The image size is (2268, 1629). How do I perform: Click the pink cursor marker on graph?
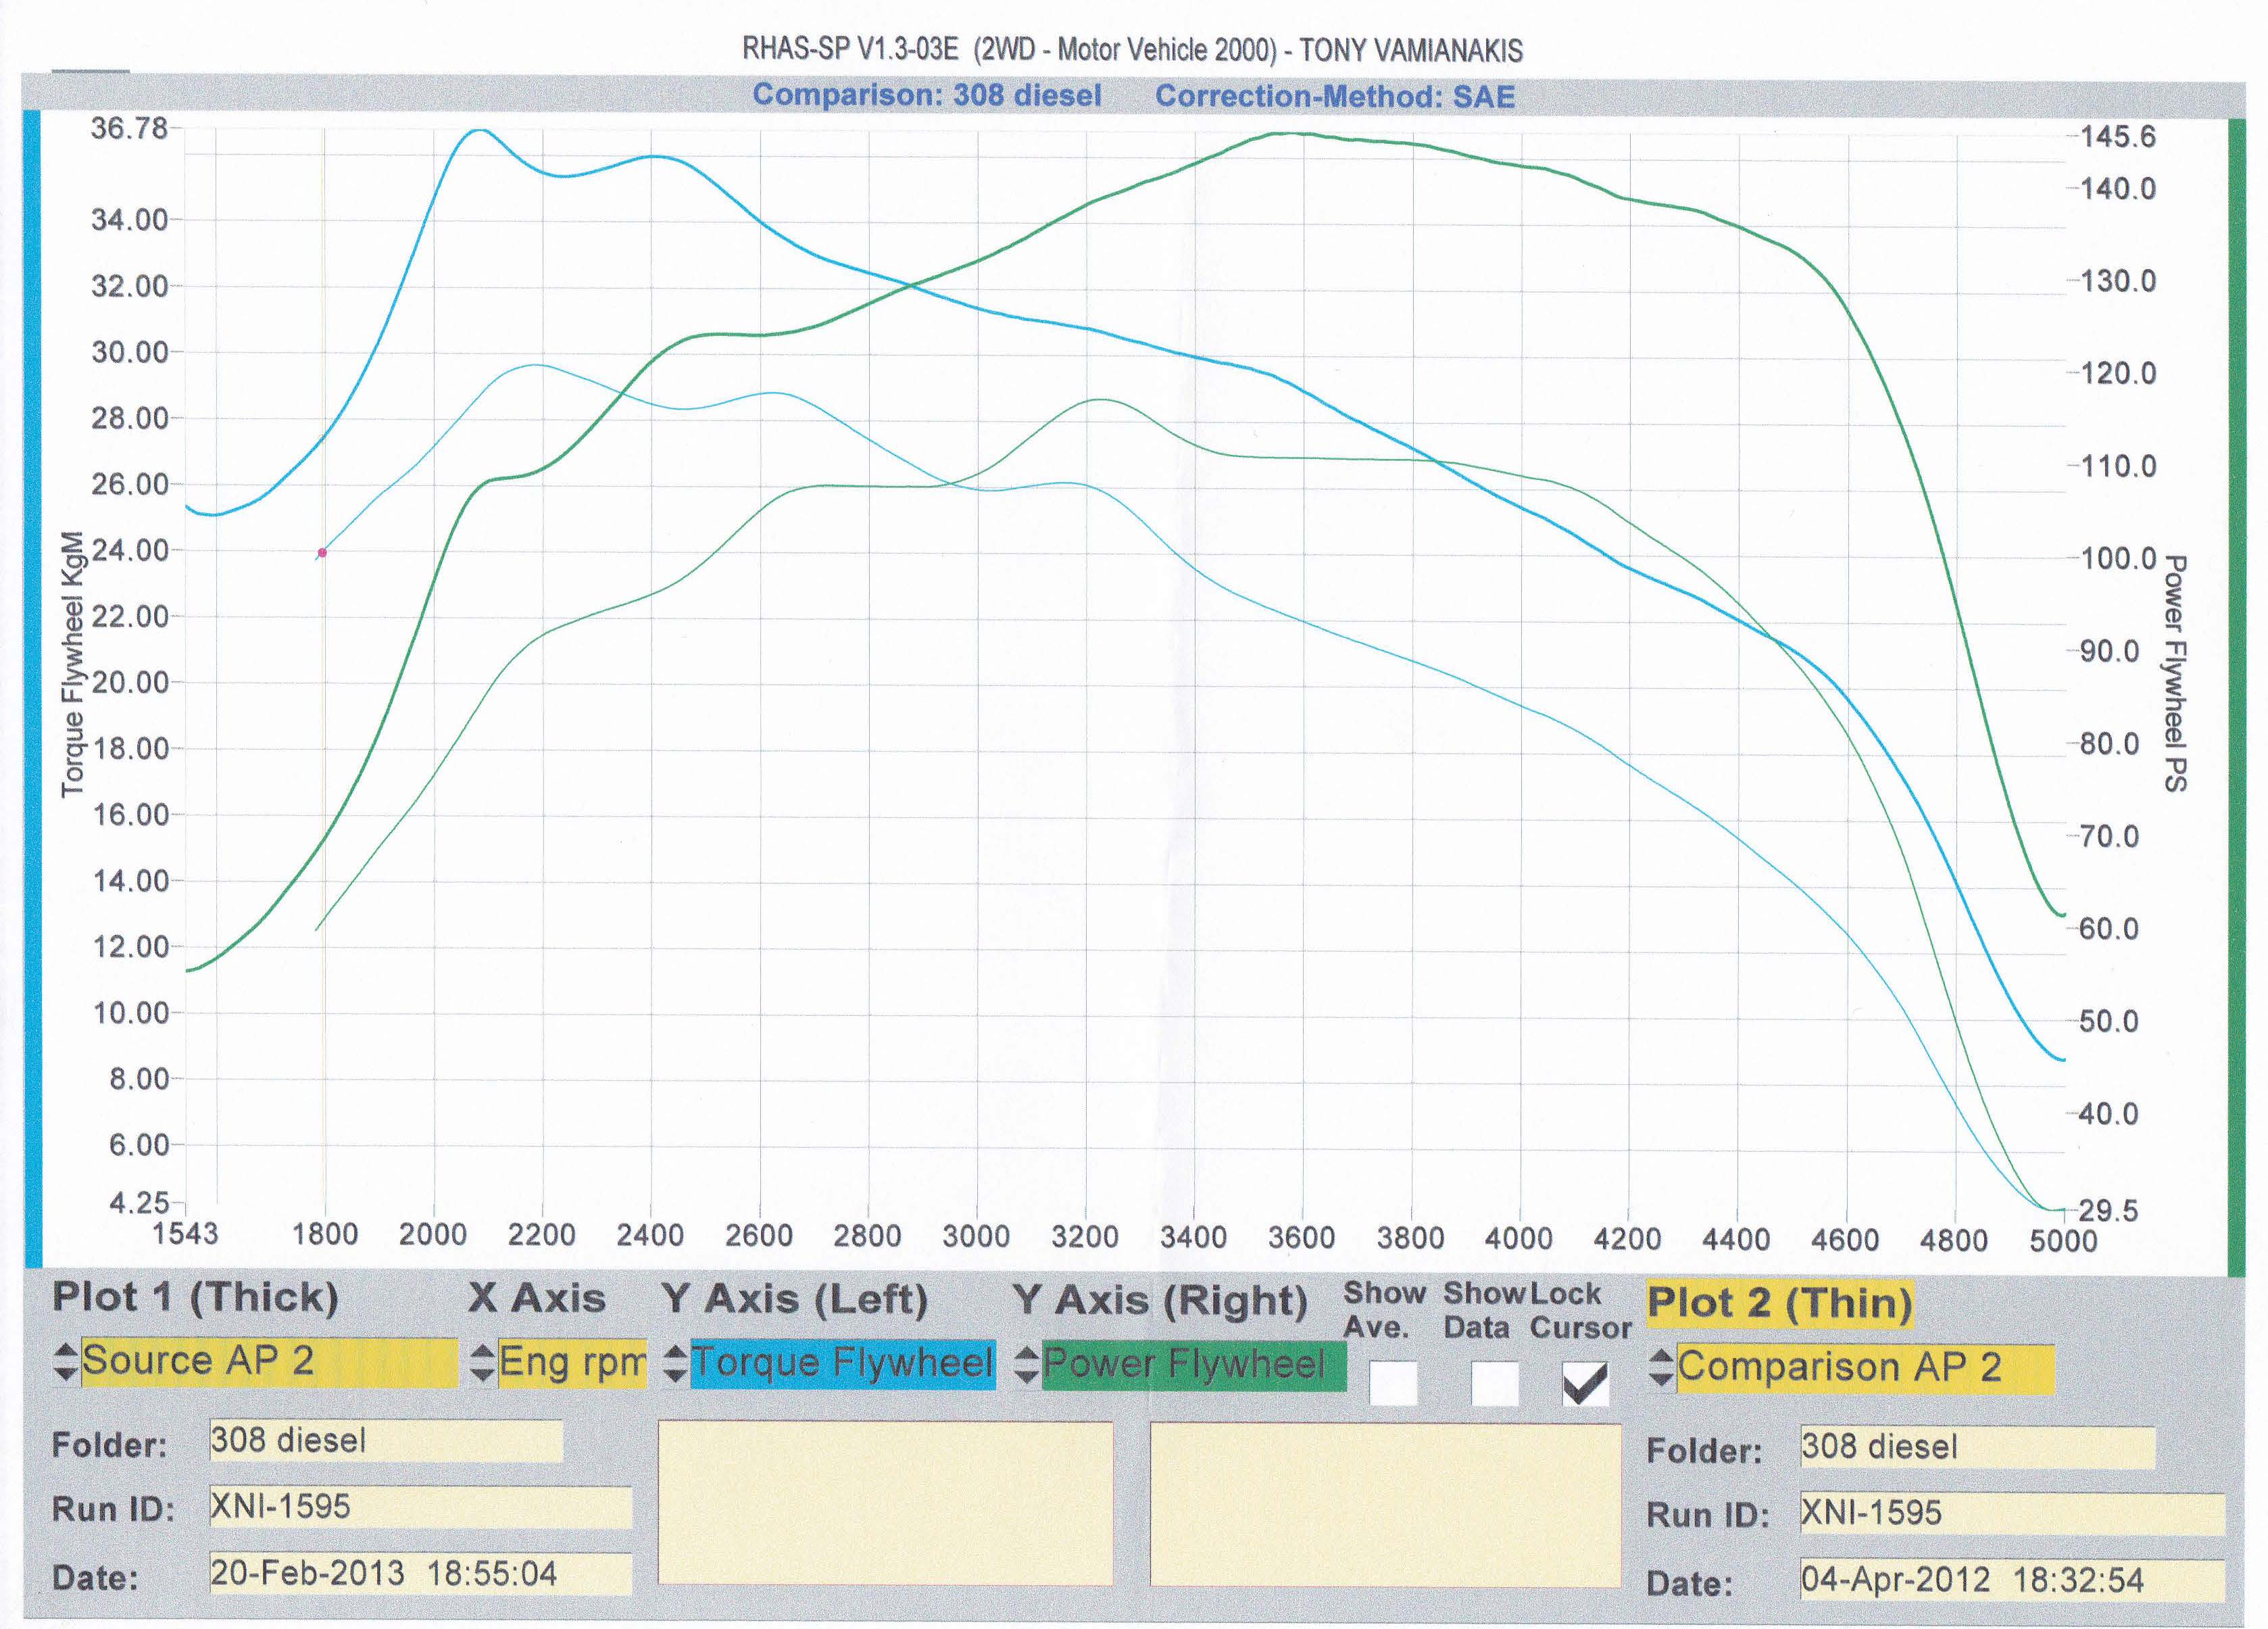(x=322, y=553)
